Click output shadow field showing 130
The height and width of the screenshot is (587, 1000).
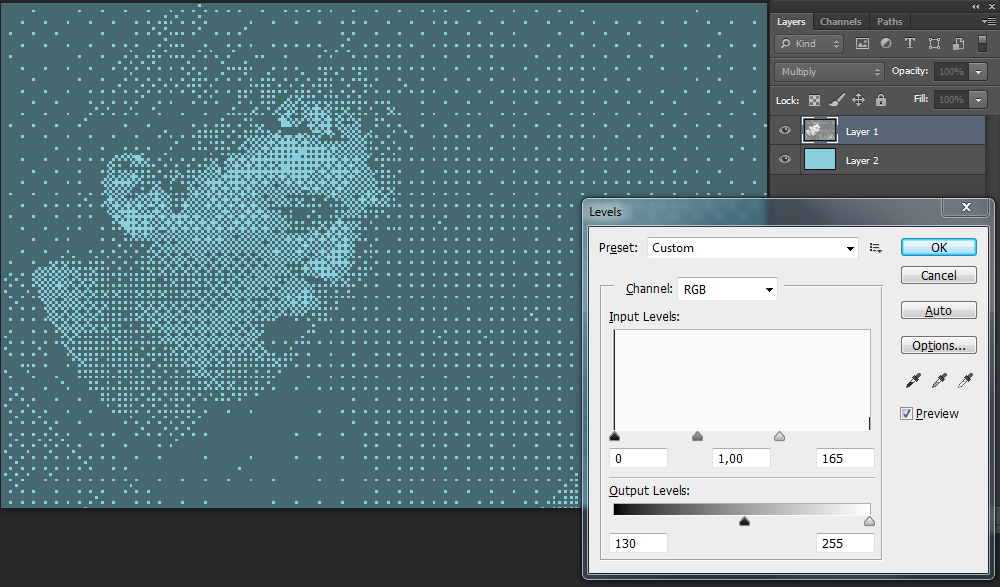coord(638,543)
